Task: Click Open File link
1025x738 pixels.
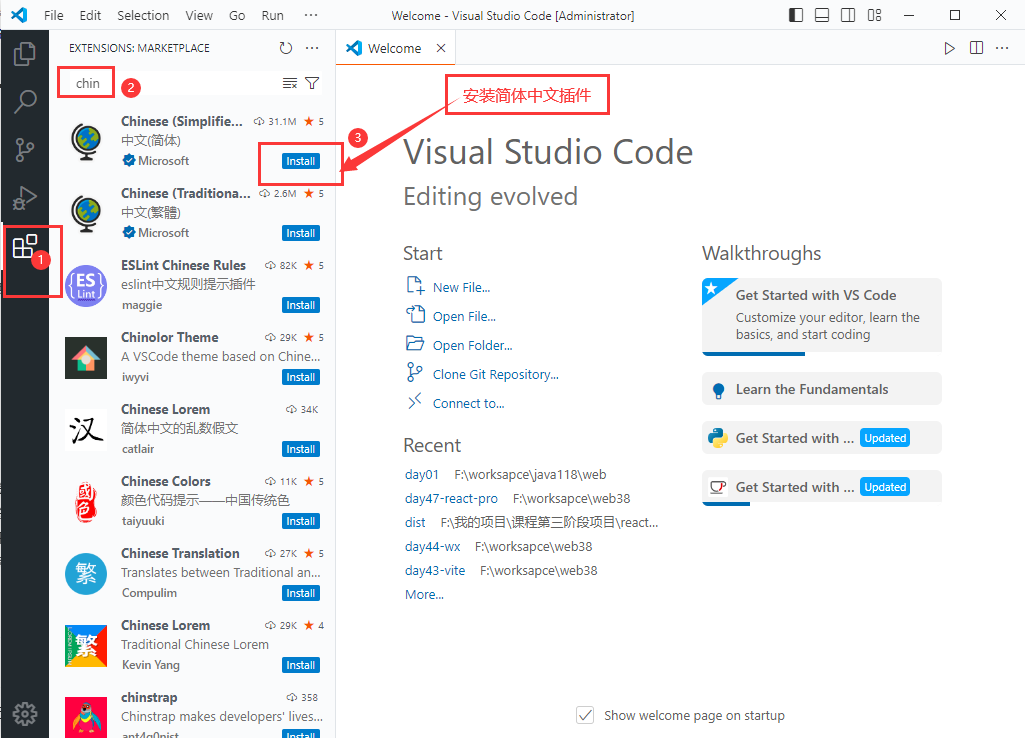Action: 464,316
